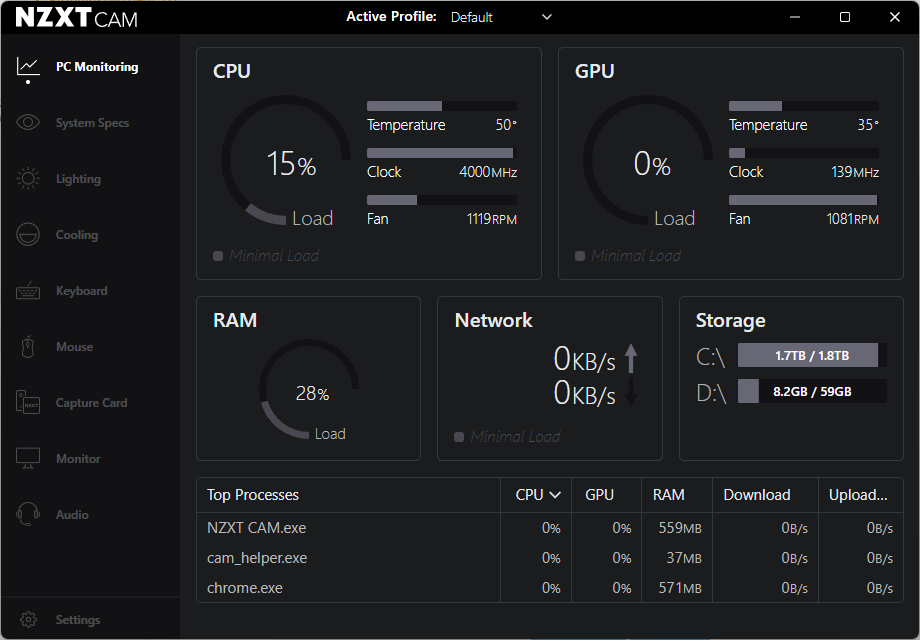Select the Keyboard icon in sidebar
Screen dimensions: 920x640
[28, 291]
